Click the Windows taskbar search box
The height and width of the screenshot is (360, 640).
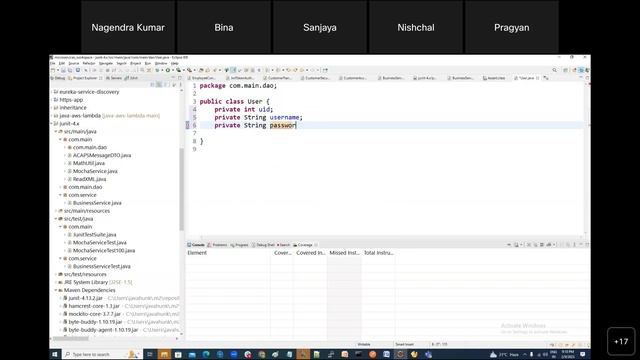tap(101, 354)
